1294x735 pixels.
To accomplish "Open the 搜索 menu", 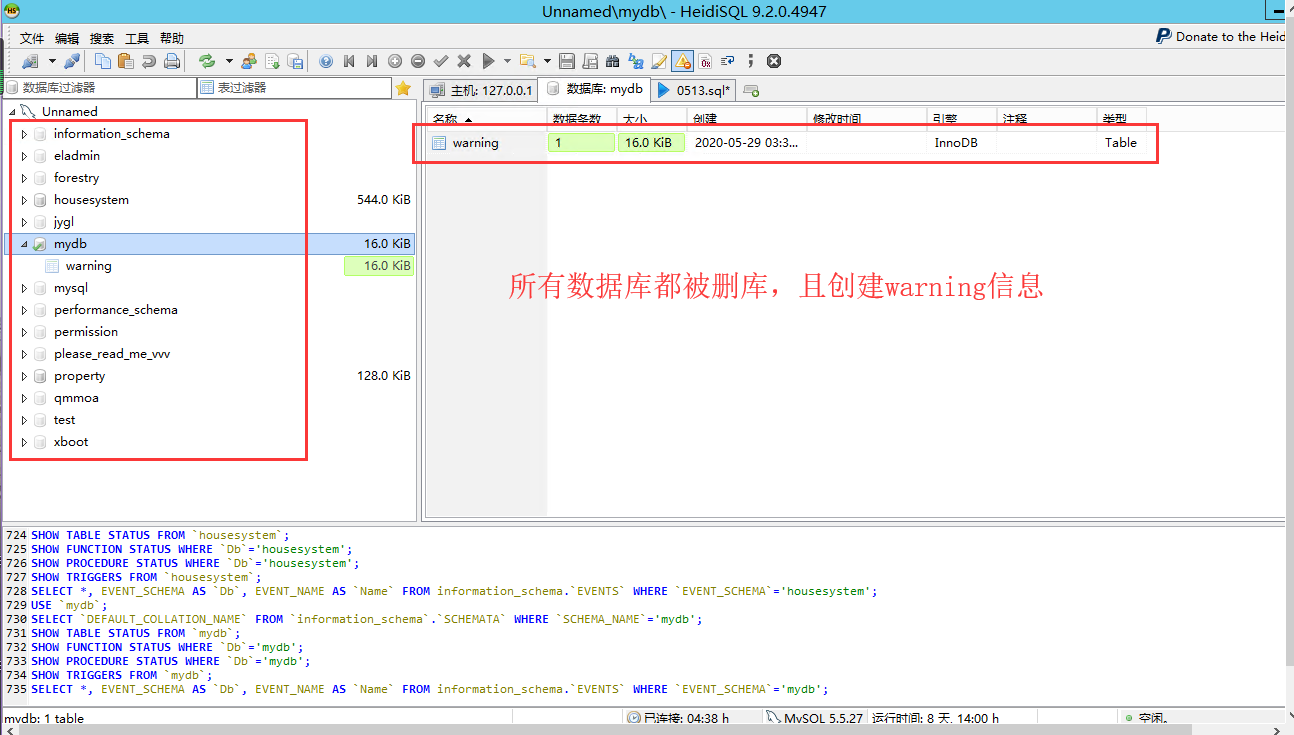I will [x=102, y=38].
